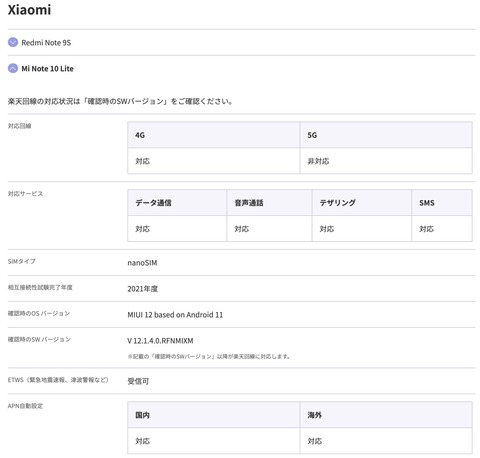480x458 pixels.
Task: Open the Redmi Note 9S section title
Action: pos(46,43)
